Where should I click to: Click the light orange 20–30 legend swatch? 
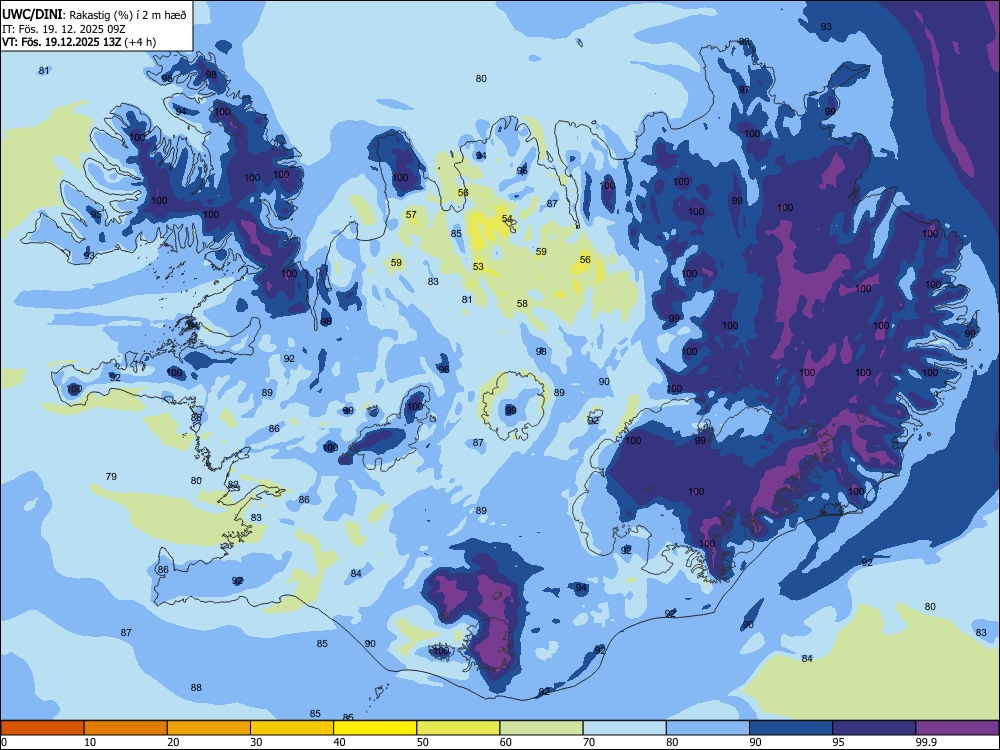(209, 728)
